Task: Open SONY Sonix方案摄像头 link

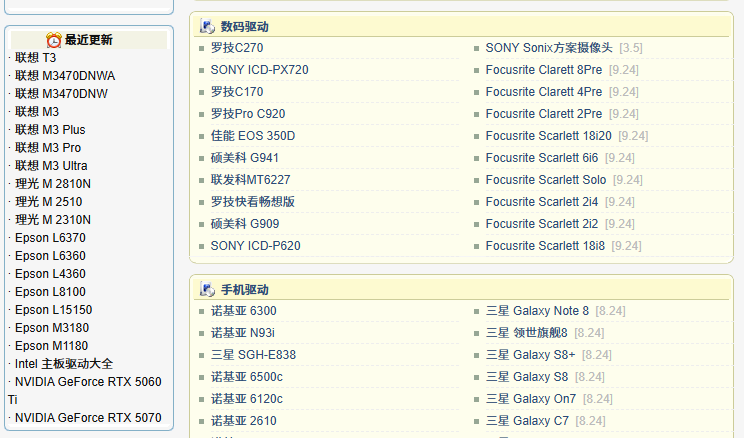Action: 549,48
